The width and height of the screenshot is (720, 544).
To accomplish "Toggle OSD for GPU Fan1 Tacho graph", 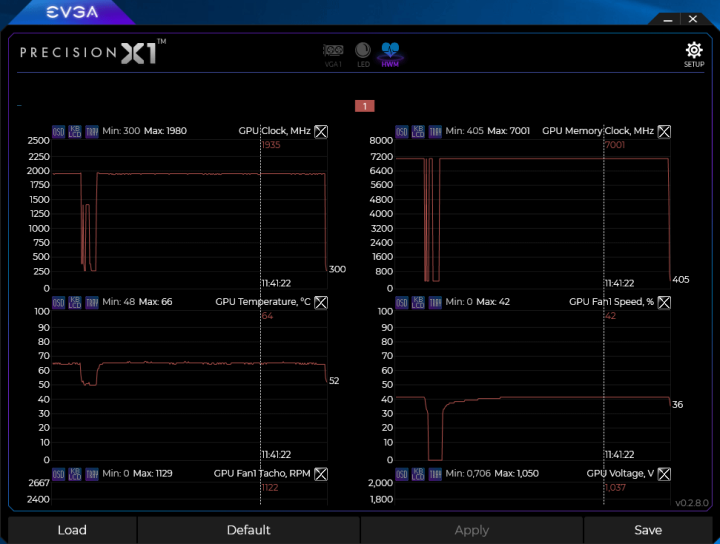I will (x=58, y=474).
